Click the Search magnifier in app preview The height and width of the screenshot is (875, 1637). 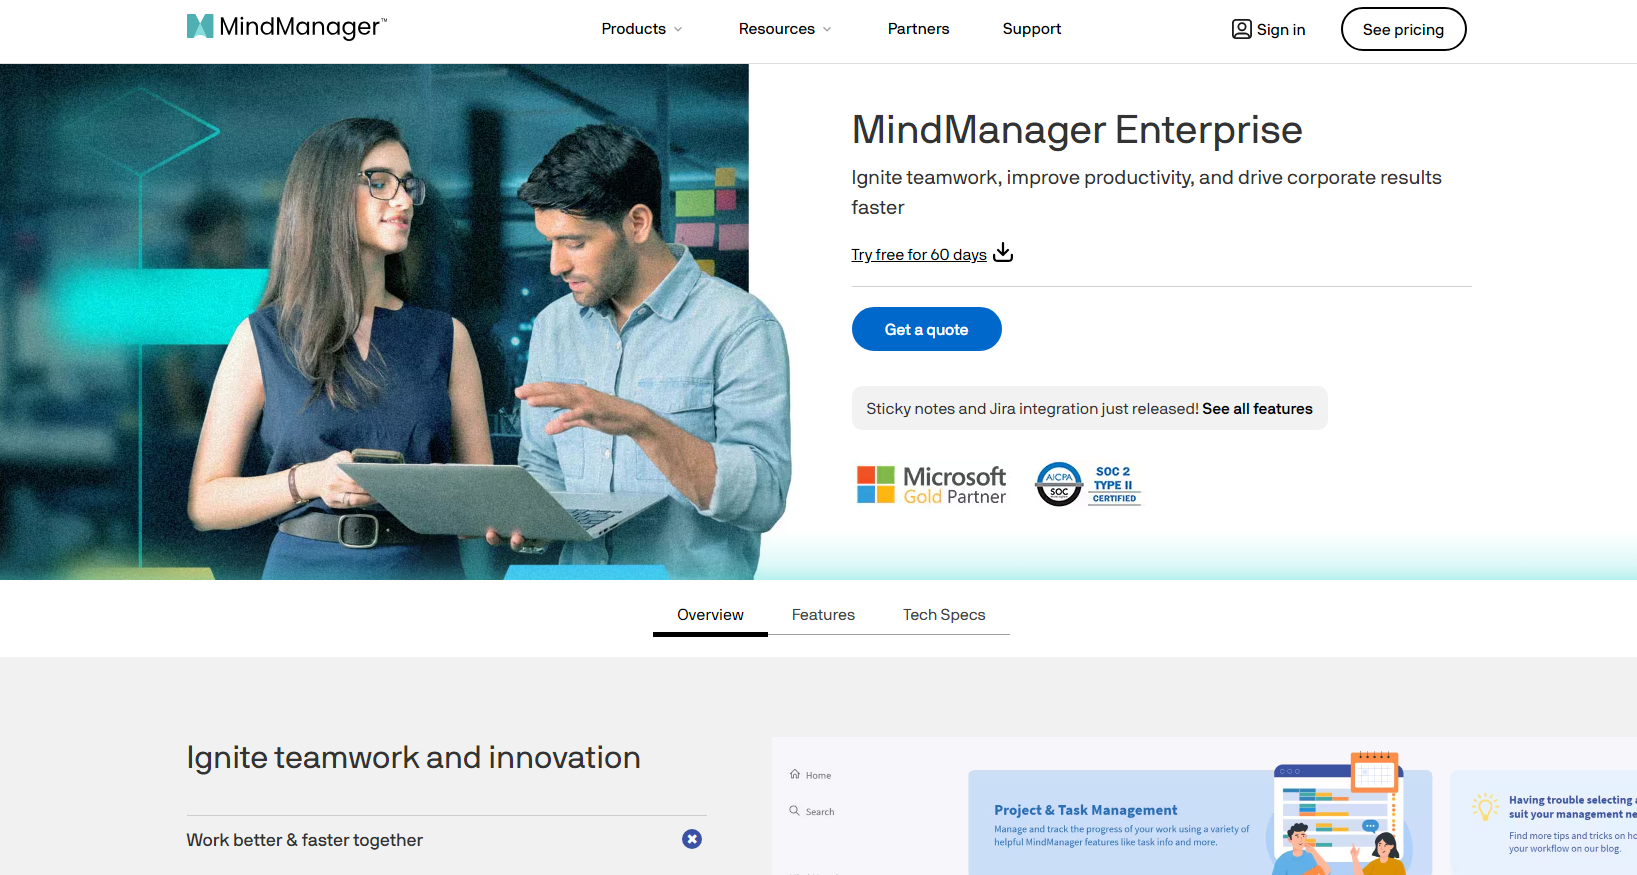point(795,811)
